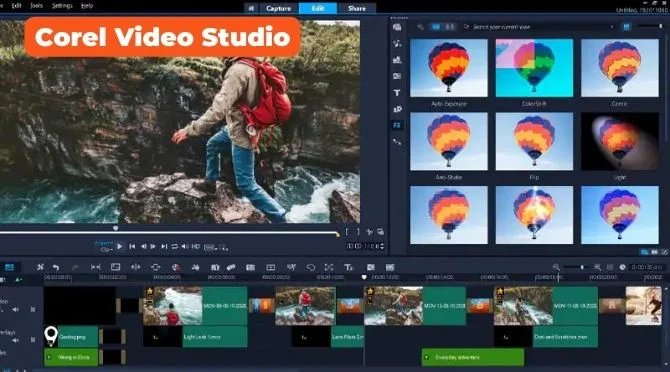This screenshot has height=372, width=670.
Task: Click the import media icon beside search
Action: pyautogui.click(x=420, y=27)
